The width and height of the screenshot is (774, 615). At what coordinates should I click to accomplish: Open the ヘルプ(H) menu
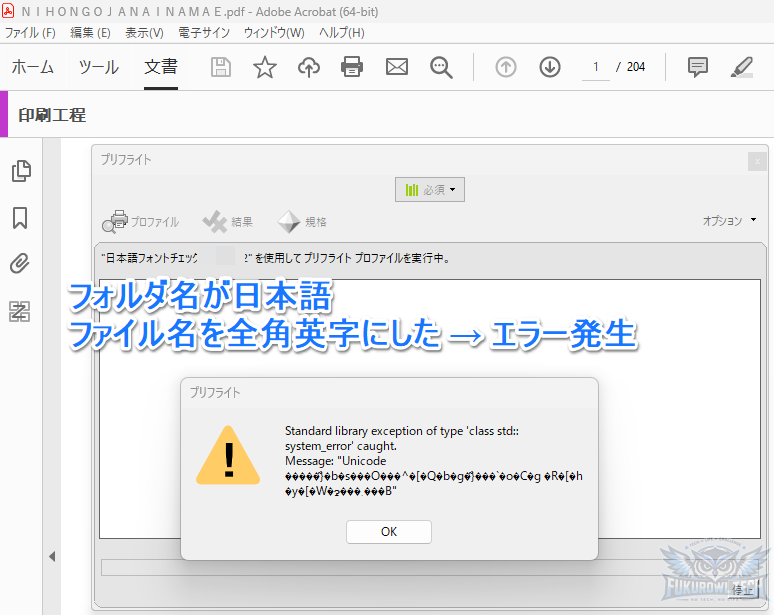pos(342,33)
